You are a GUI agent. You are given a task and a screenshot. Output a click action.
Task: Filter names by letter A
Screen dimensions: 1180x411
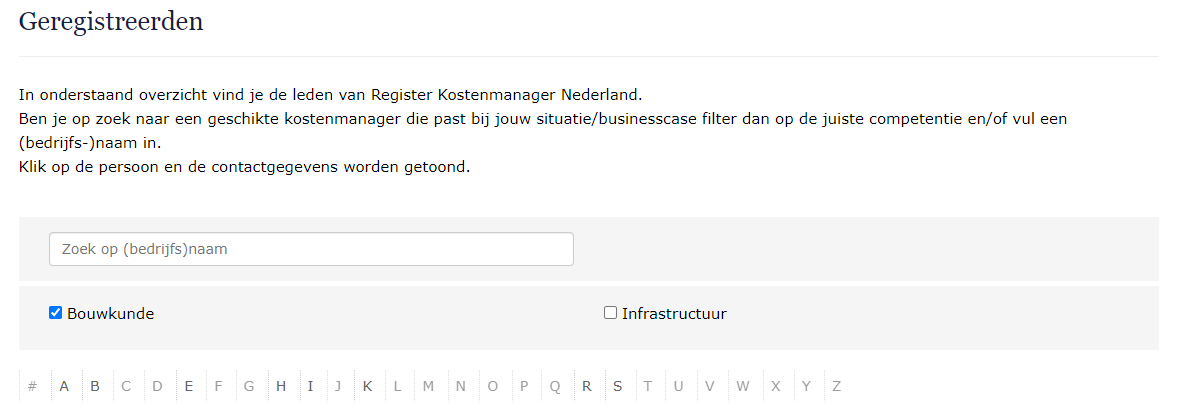click(64, 387)
